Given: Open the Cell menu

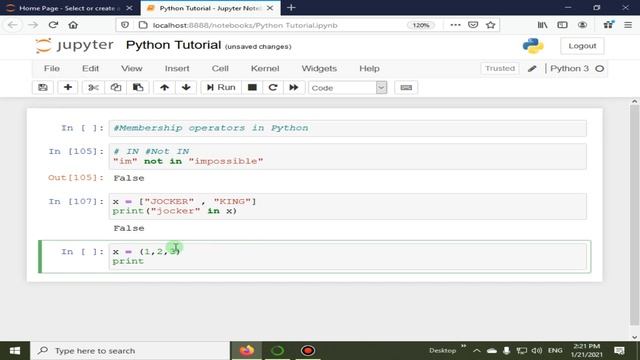Looking at the screenshot, I should [220, 69].
